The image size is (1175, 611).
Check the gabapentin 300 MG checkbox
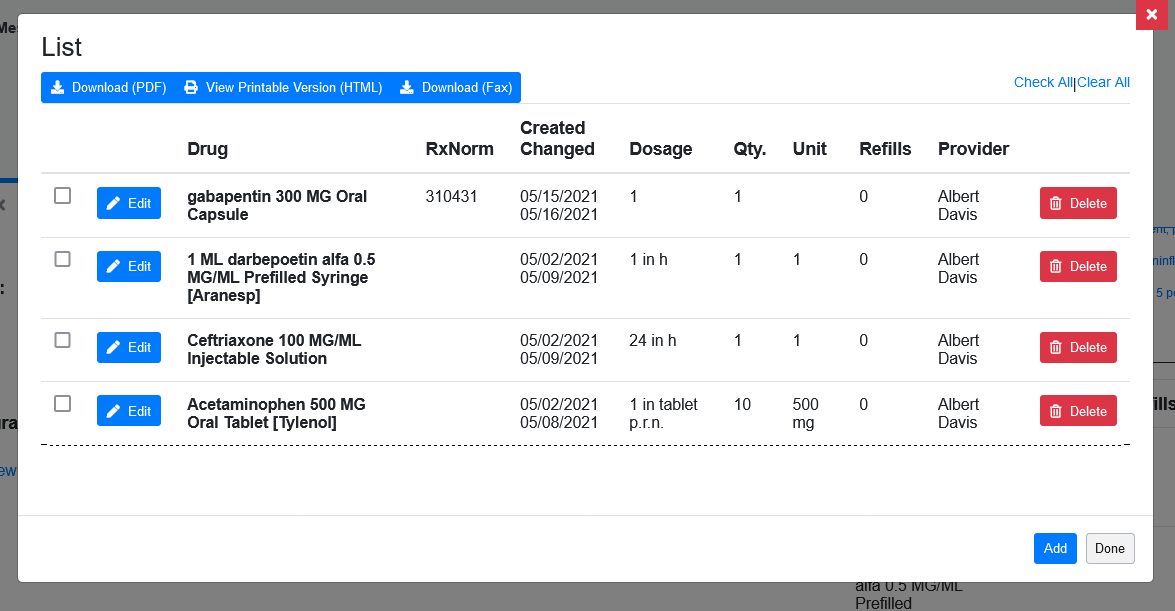point(63,196)
